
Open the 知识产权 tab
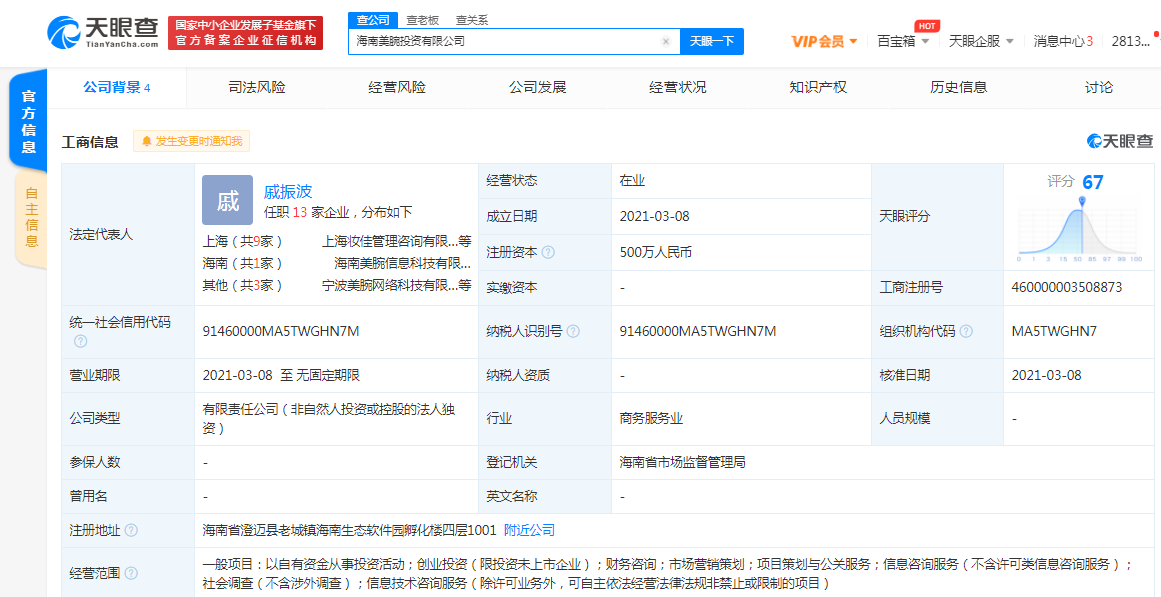(x=818, y=88)
